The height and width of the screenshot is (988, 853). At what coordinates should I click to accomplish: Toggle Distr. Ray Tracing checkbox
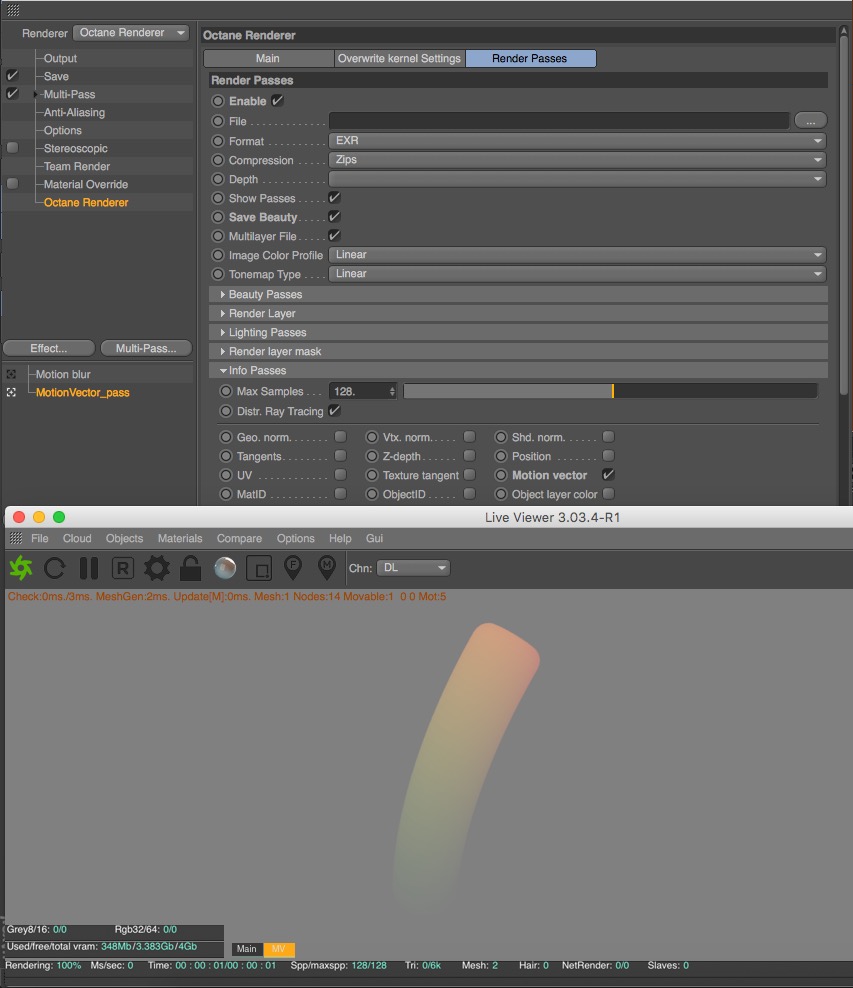tap(335, 410)
